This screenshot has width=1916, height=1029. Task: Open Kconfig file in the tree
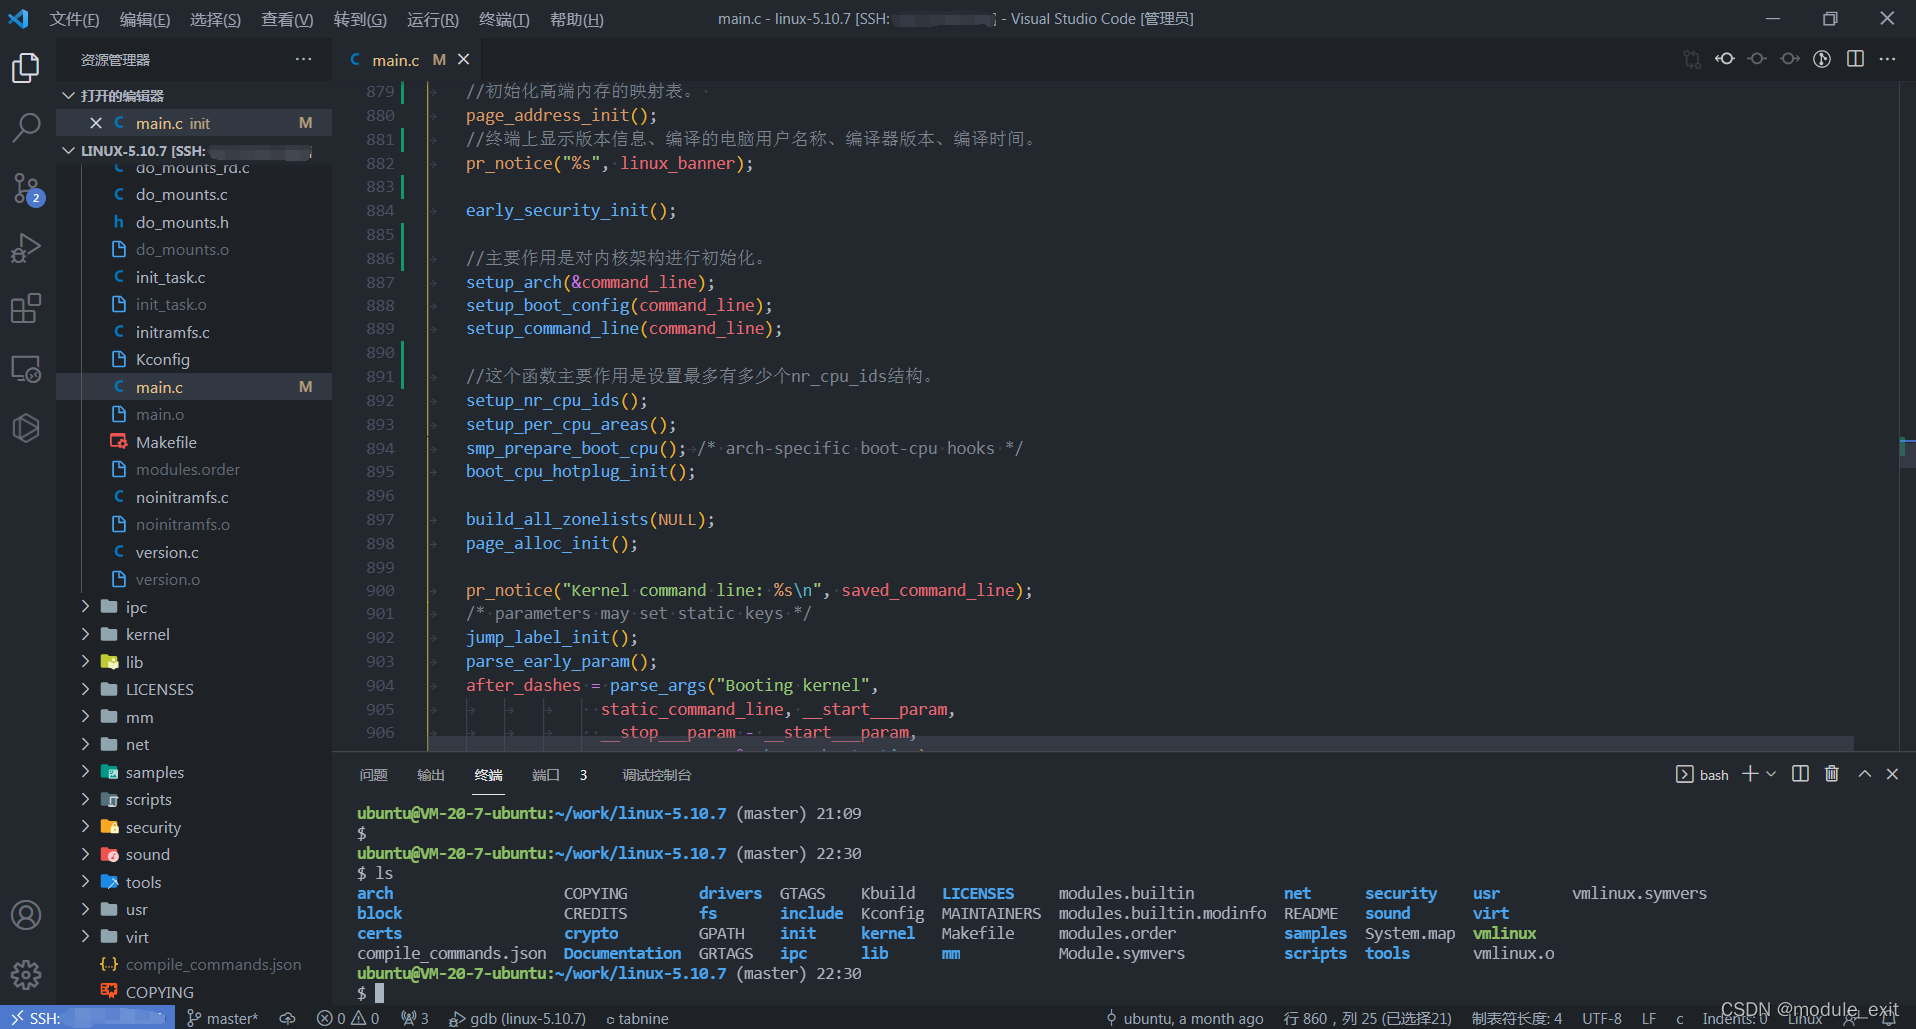point(194,359)
